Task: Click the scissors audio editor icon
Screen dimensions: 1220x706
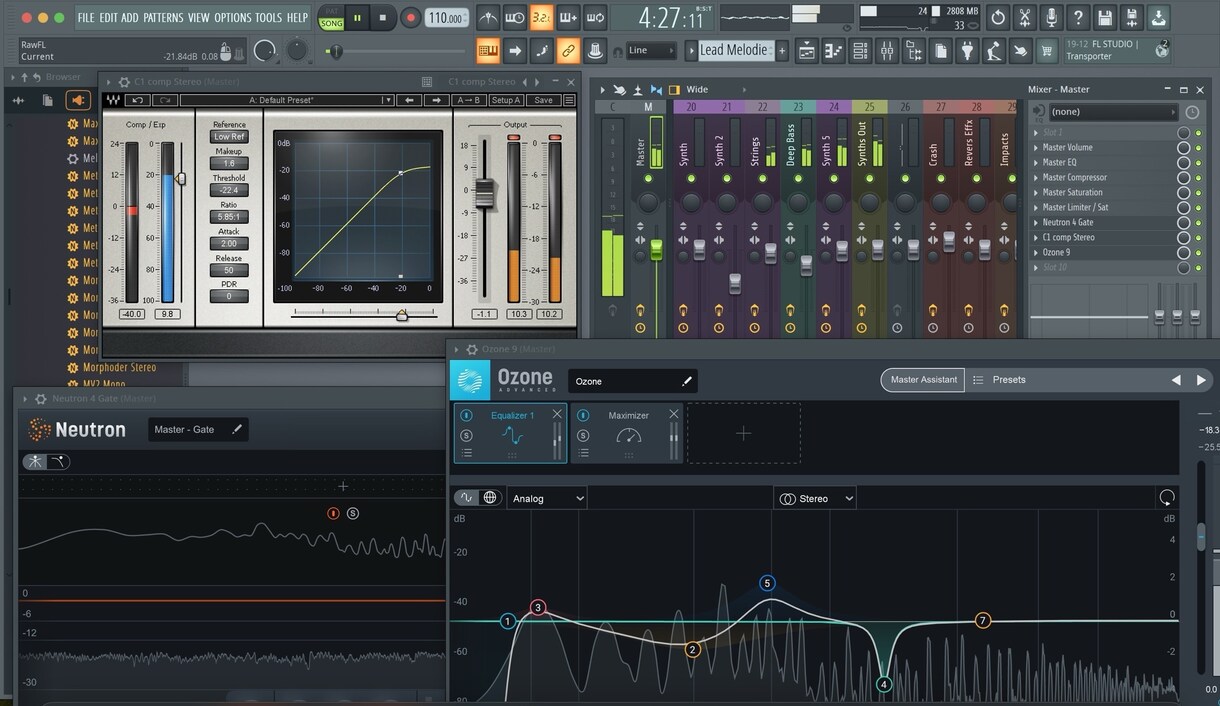Action: pos(1024,17)
